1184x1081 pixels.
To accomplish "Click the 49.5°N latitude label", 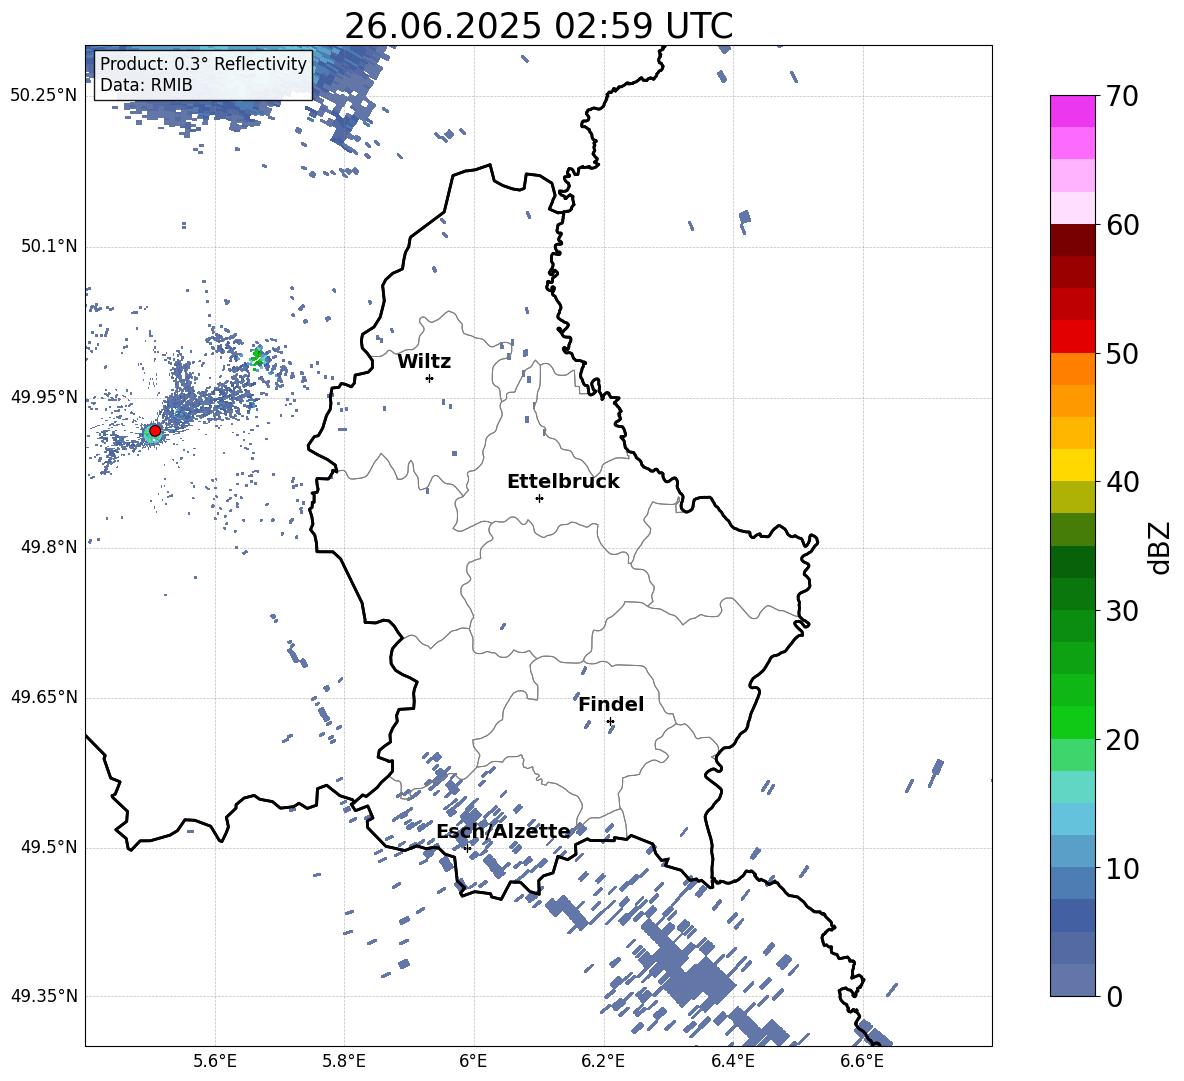I will point(49,848).
